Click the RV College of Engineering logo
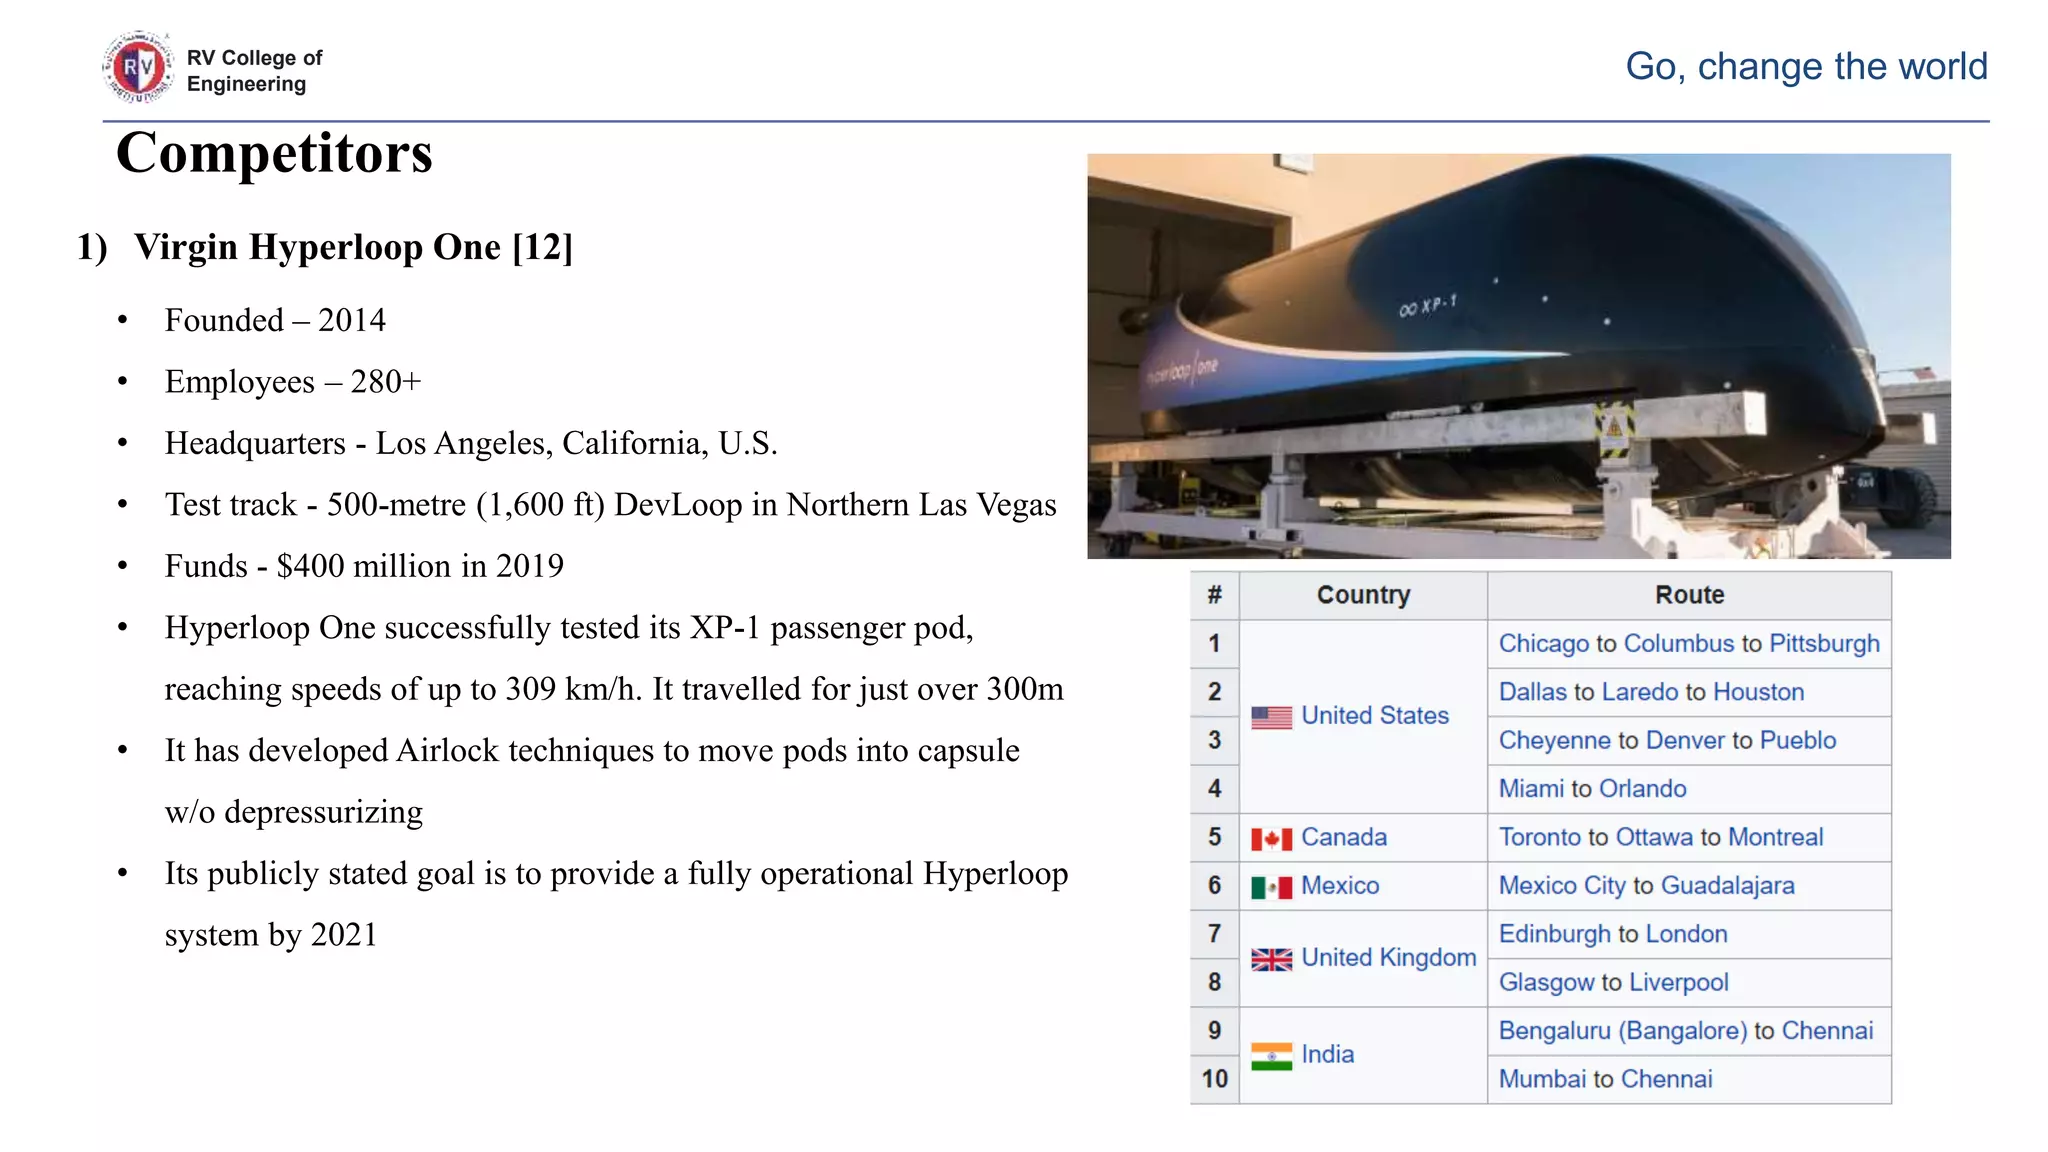 (138, 68)
